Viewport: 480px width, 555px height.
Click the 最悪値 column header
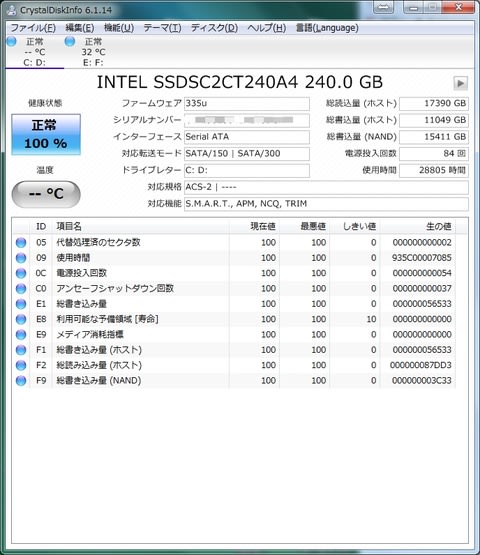[x=304, y=226]
